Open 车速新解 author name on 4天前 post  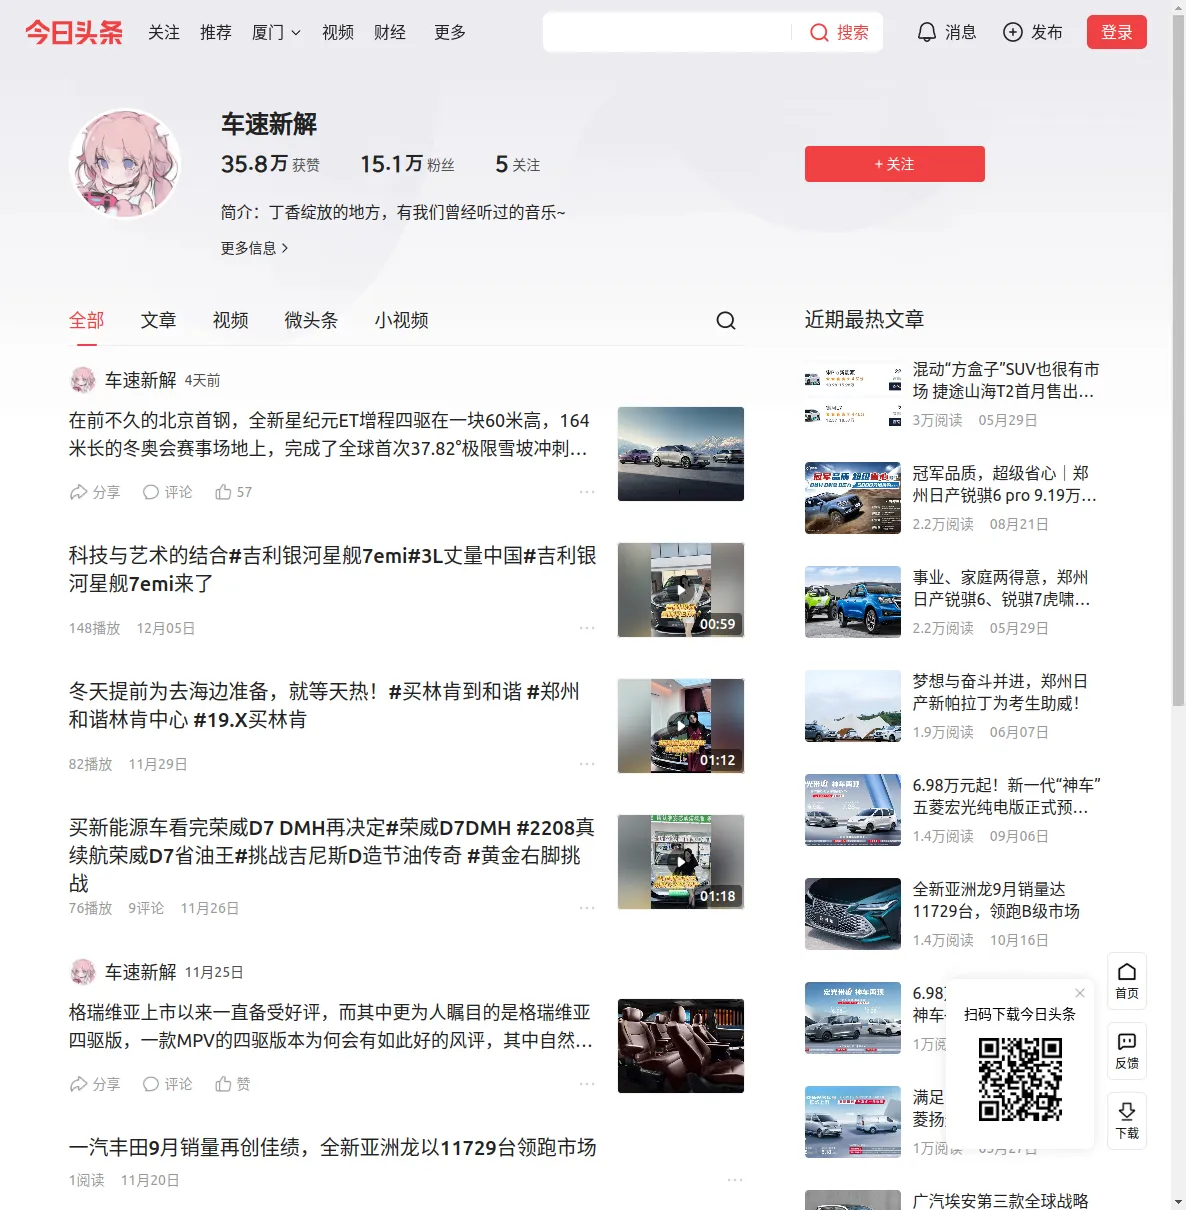[141, 380]
